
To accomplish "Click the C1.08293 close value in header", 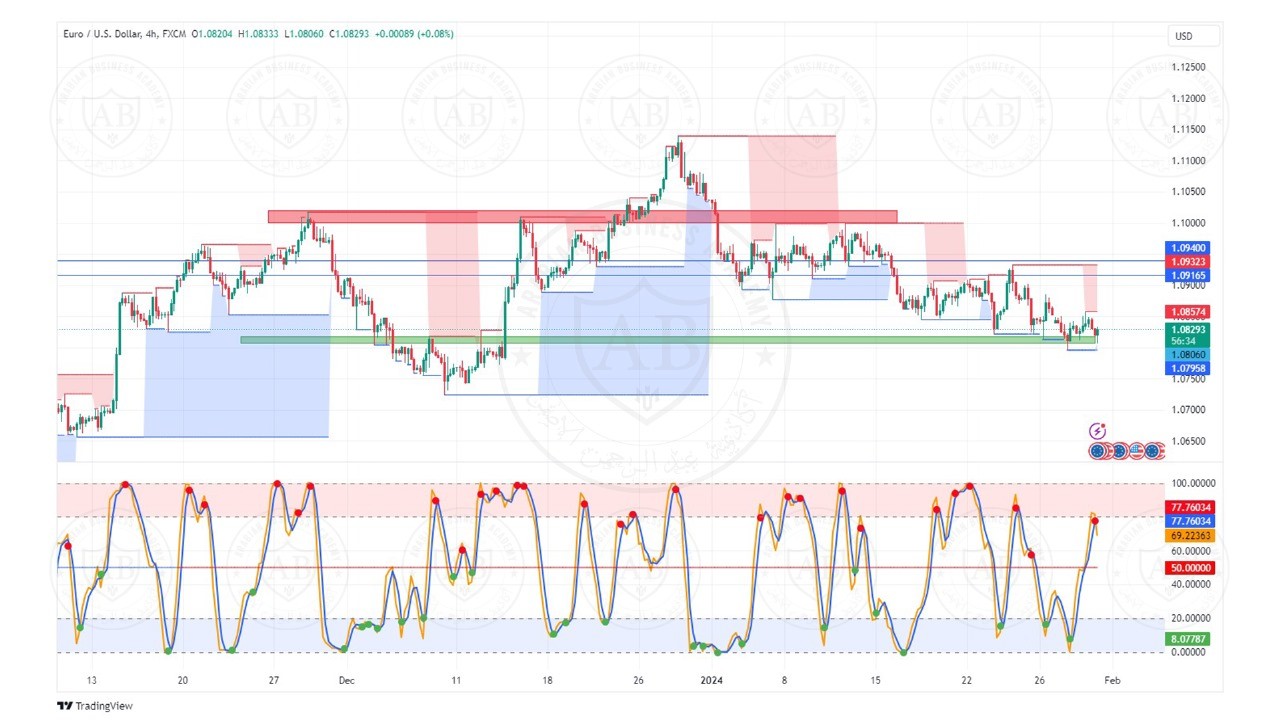I will [x=347, y=34].
